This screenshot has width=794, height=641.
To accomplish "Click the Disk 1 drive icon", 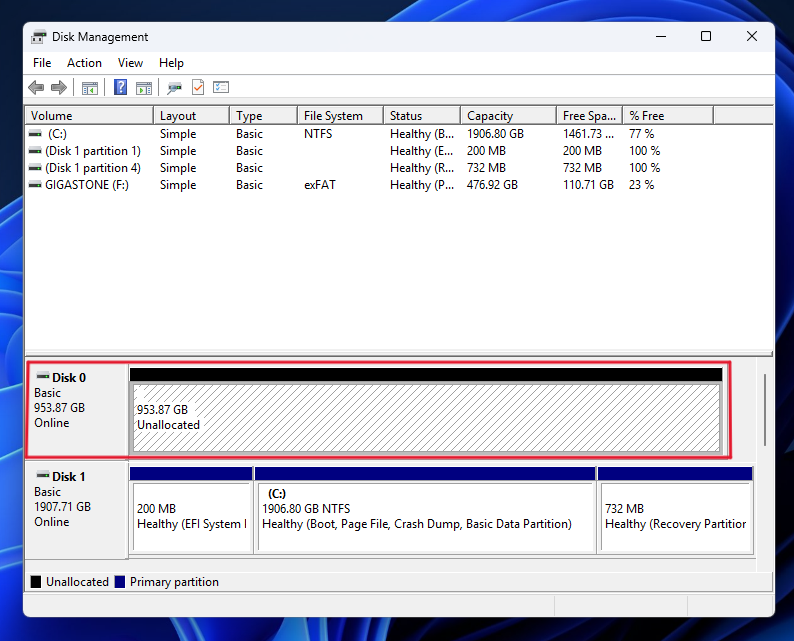I will pyautogui.click(x=43, y=475).
